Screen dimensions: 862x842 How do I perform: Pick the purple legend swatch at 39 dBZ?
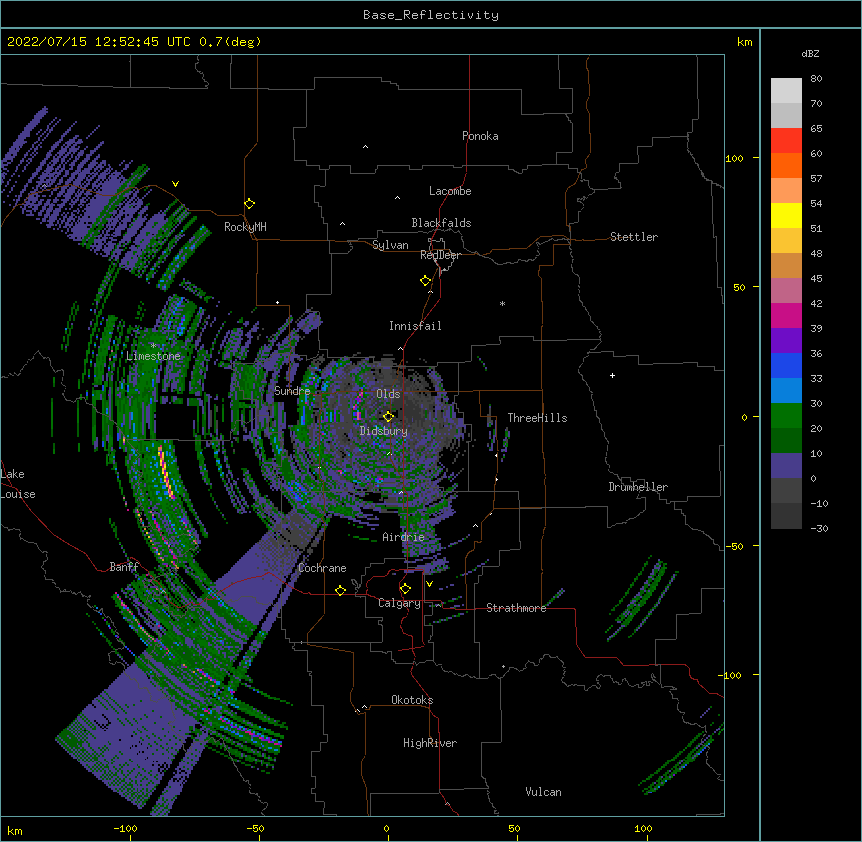tap(786, 340)
